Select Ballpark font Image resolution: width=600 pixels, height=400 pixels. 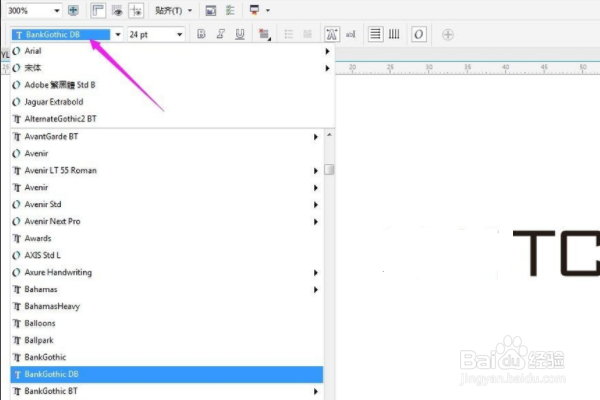pyautogui.click(x=167, y=340)
